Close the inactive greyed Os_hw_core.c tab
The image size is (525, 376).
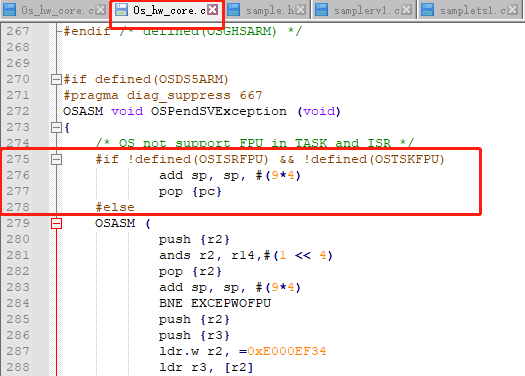[100, 10]
